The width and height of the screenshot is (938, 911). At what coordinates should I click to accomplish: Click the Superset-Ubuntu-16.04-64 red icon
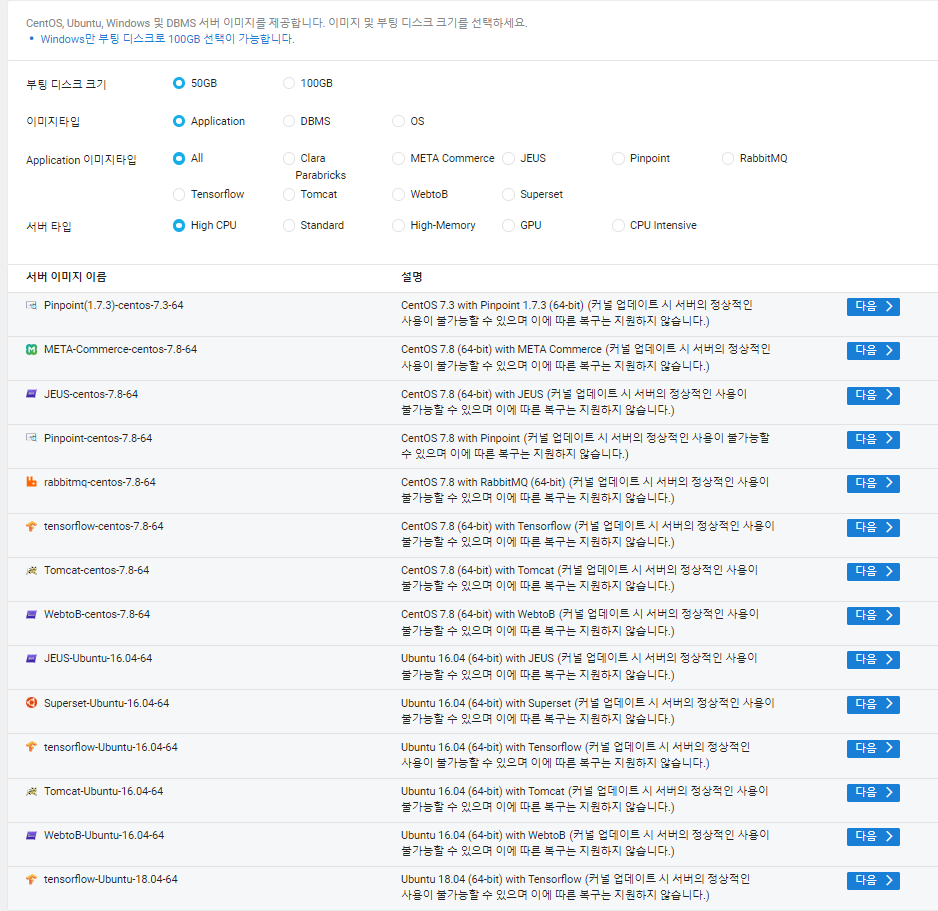click(x=32, y=702)
